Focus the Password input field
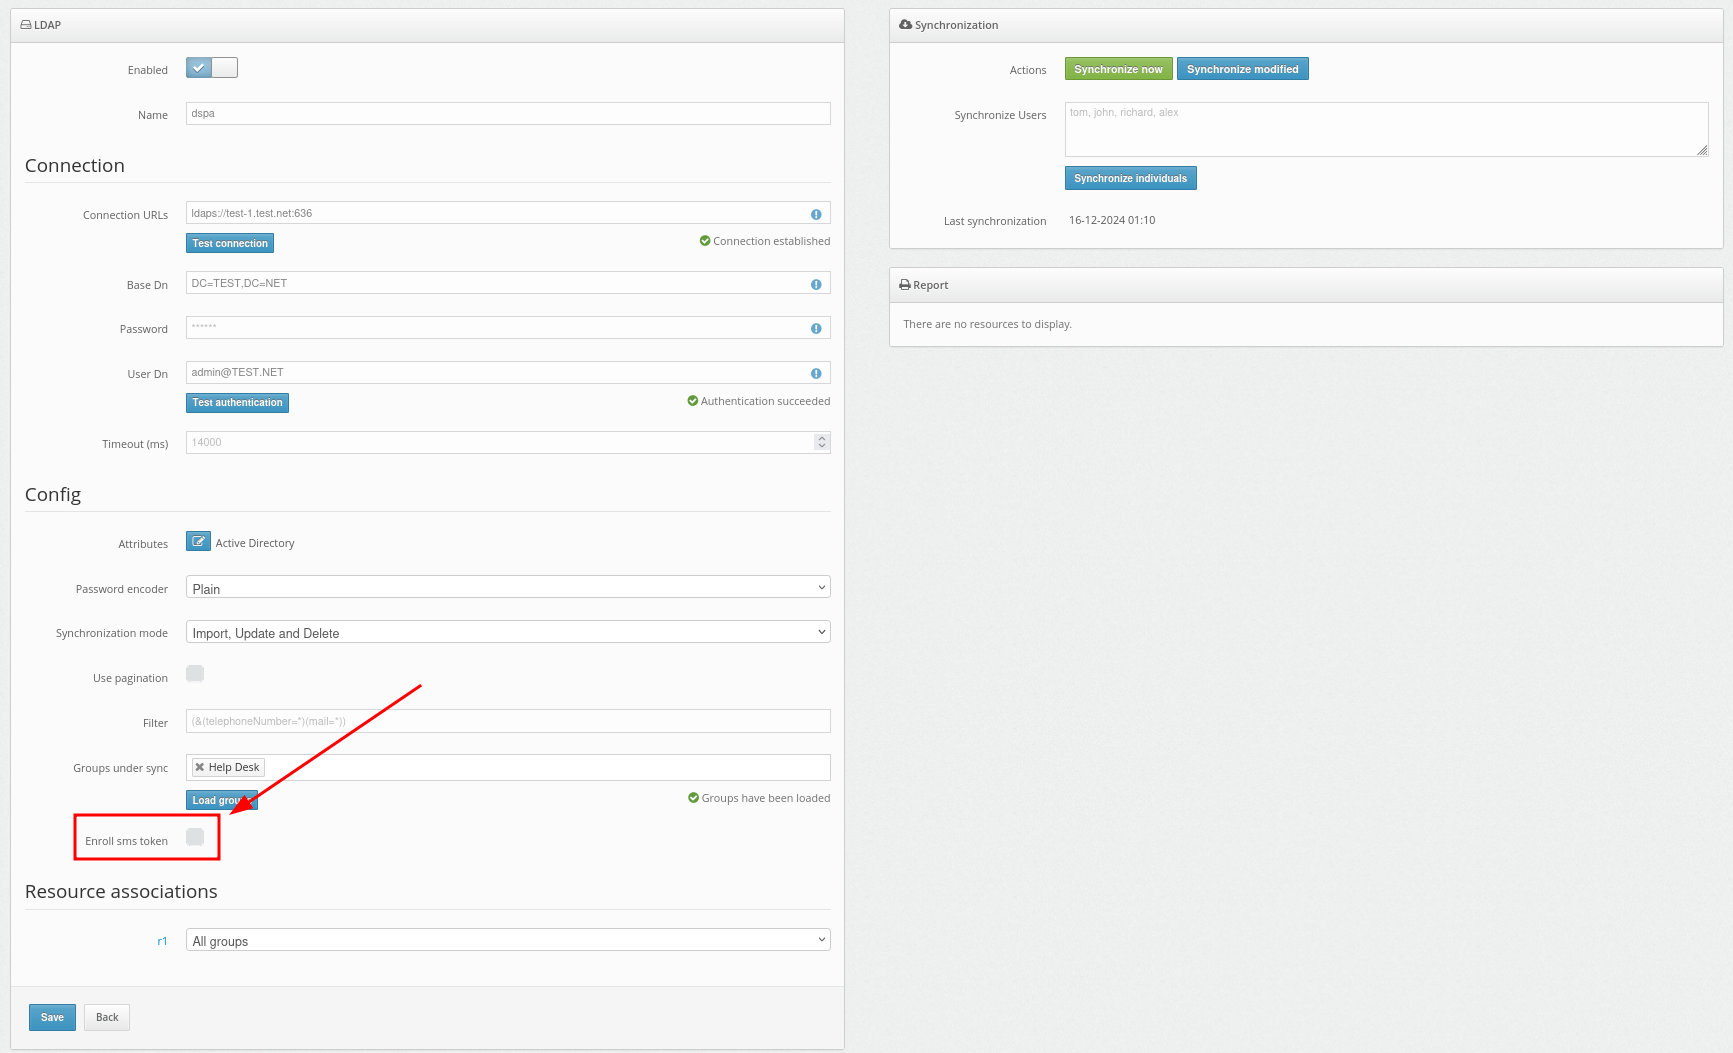Image resolution: width=1733 pixels, height=1053 pixels. tap(508, 327)
